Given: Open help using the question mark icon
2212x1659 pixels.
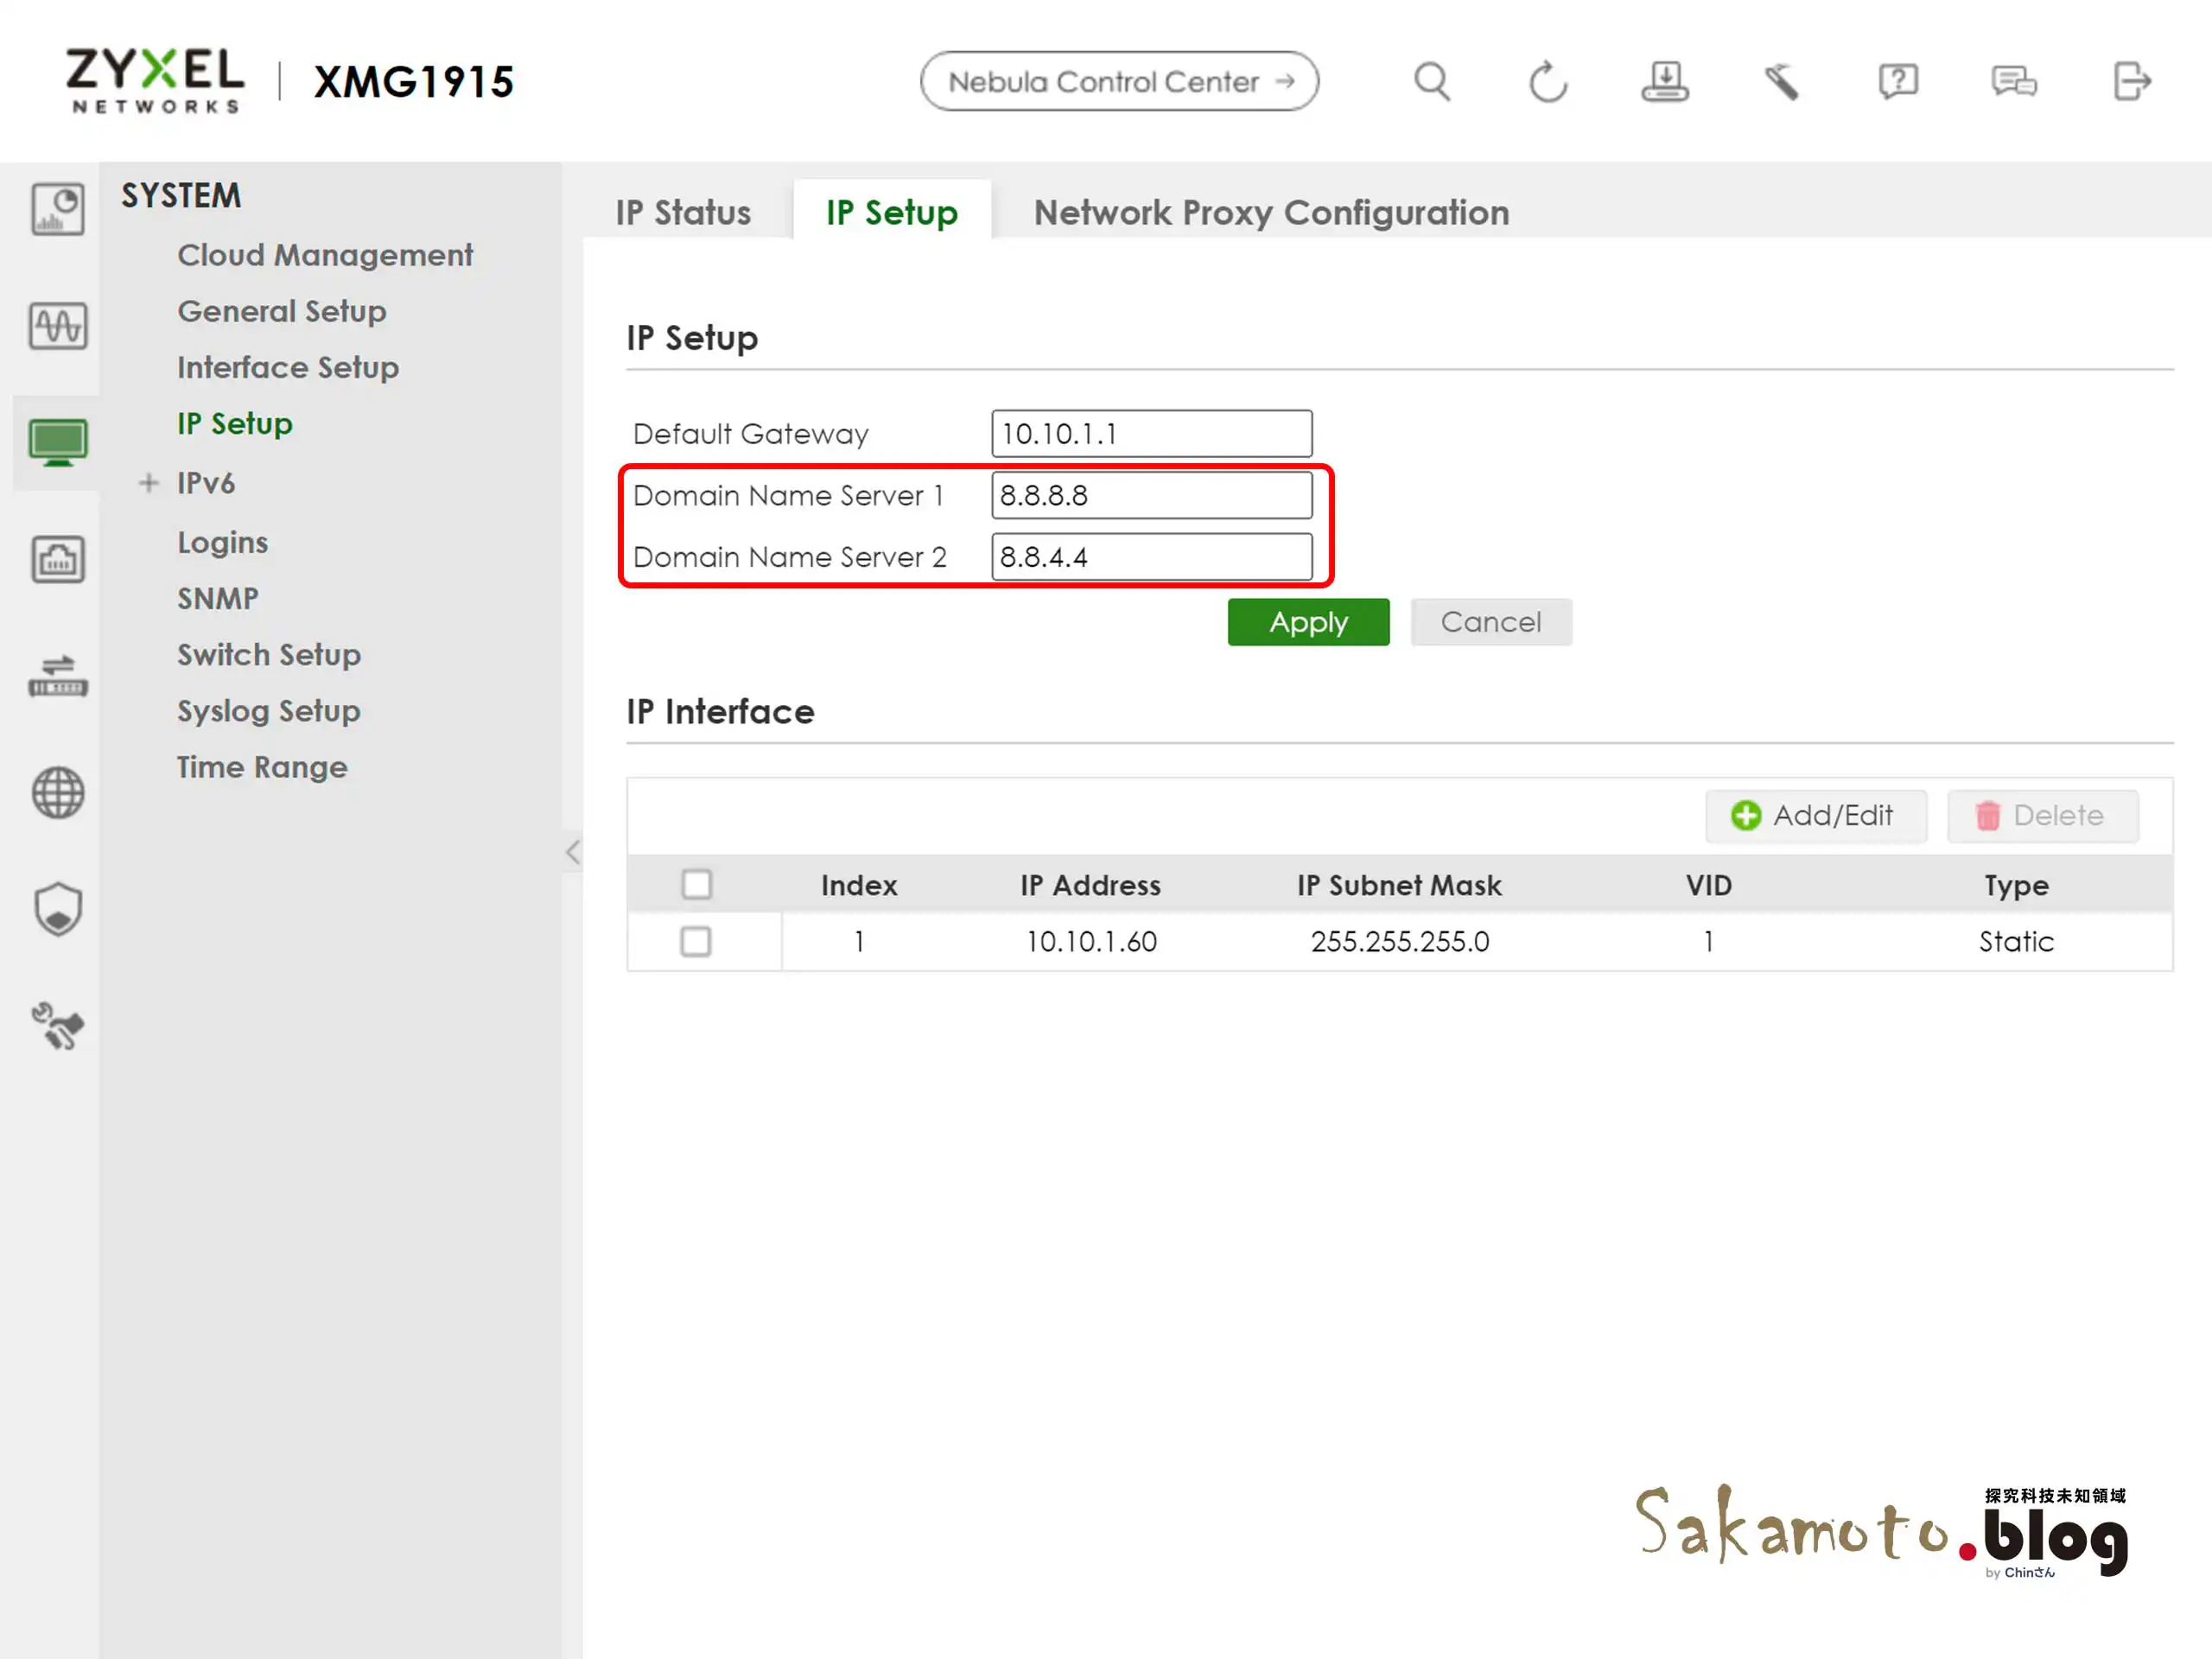Looking at the screenshot, I should (x=1898, y=81).
